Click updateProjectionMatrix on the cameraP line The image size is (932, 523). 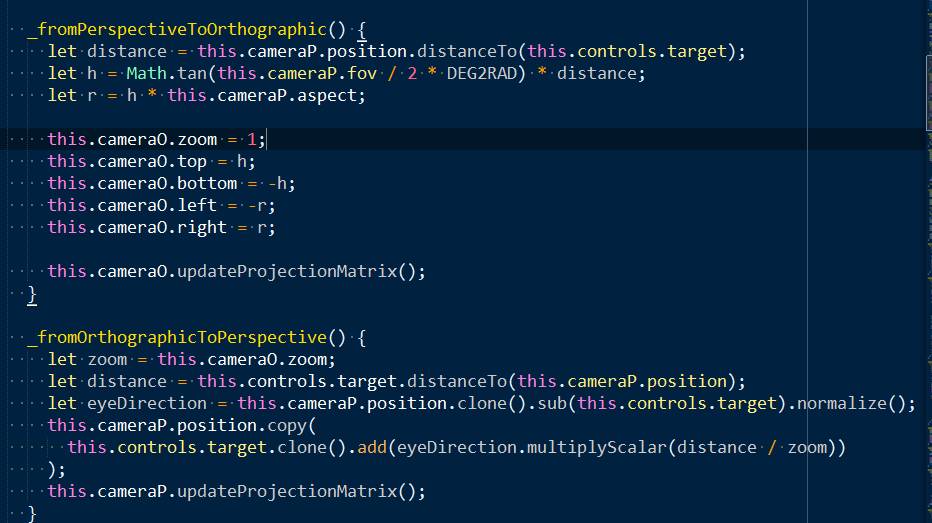pyautogui.click(x=287, y=492)
